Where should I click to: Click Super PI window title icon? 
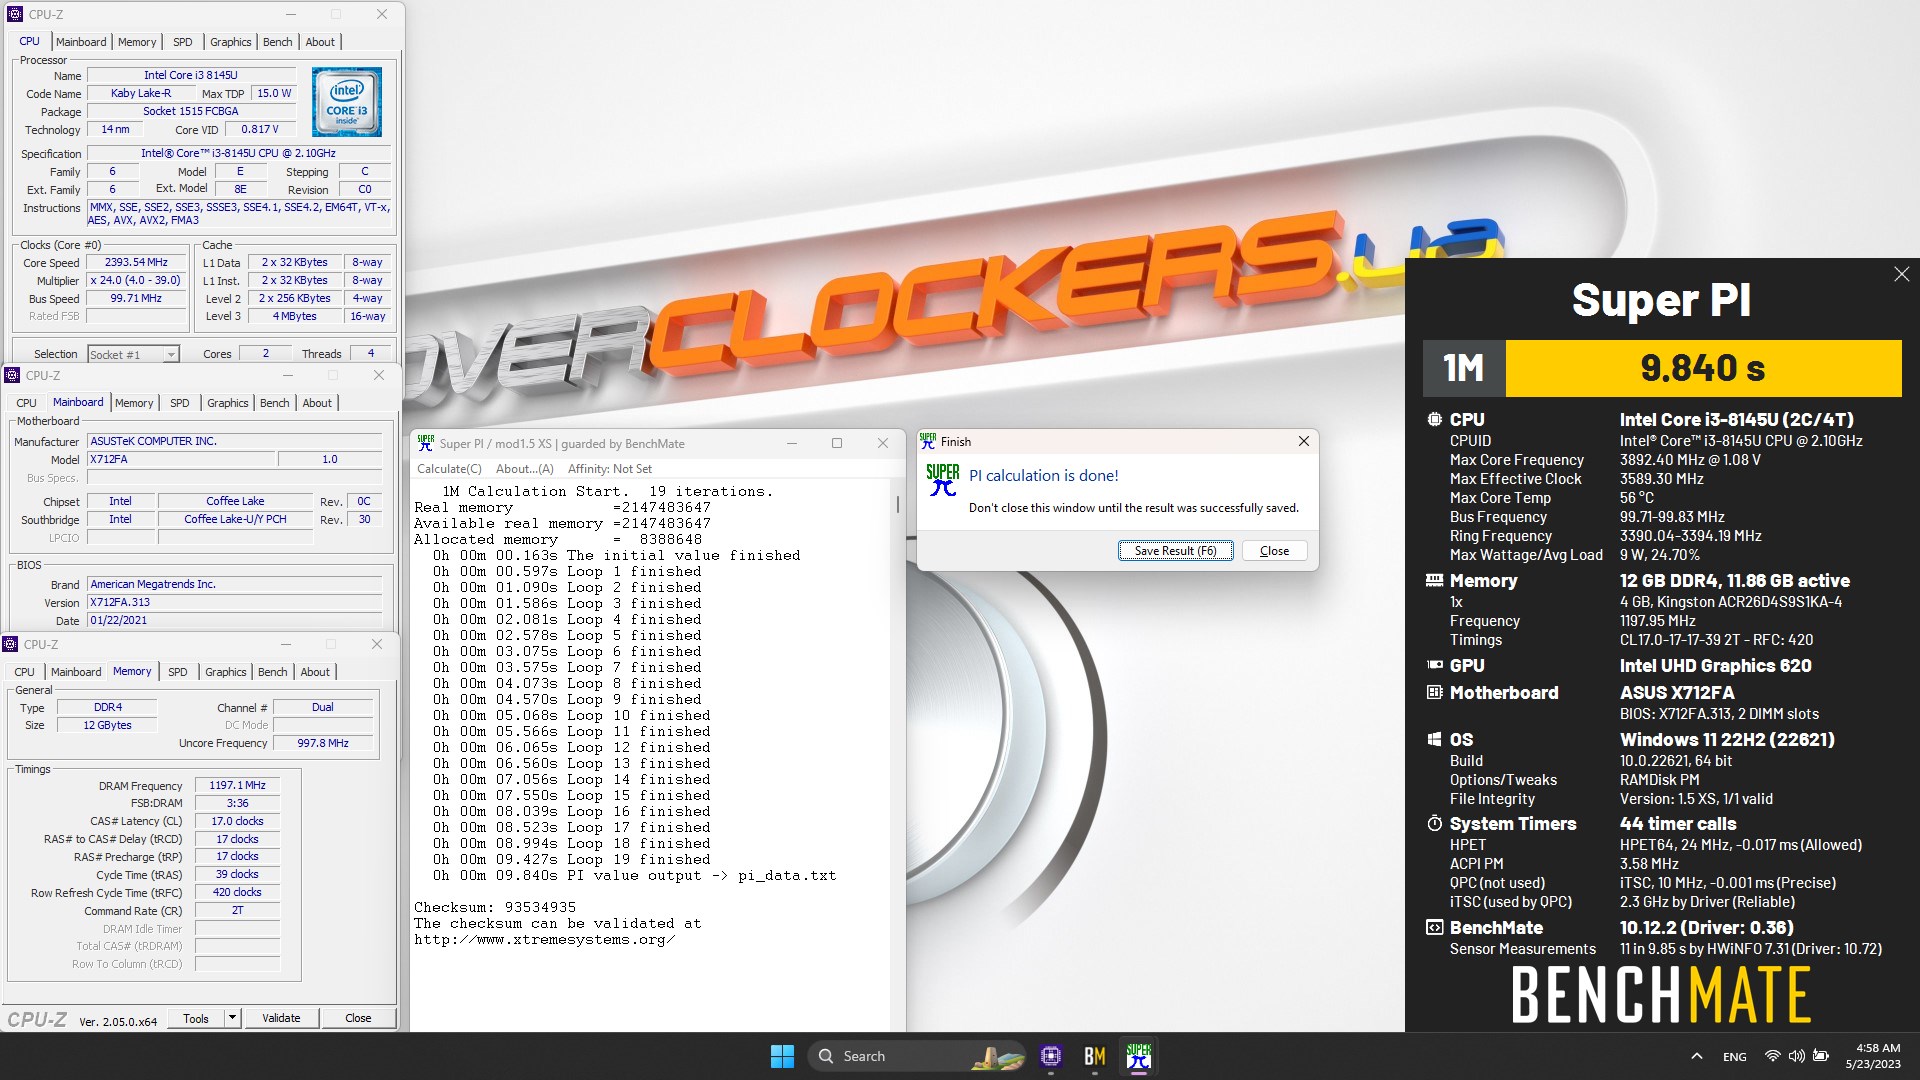425,443
